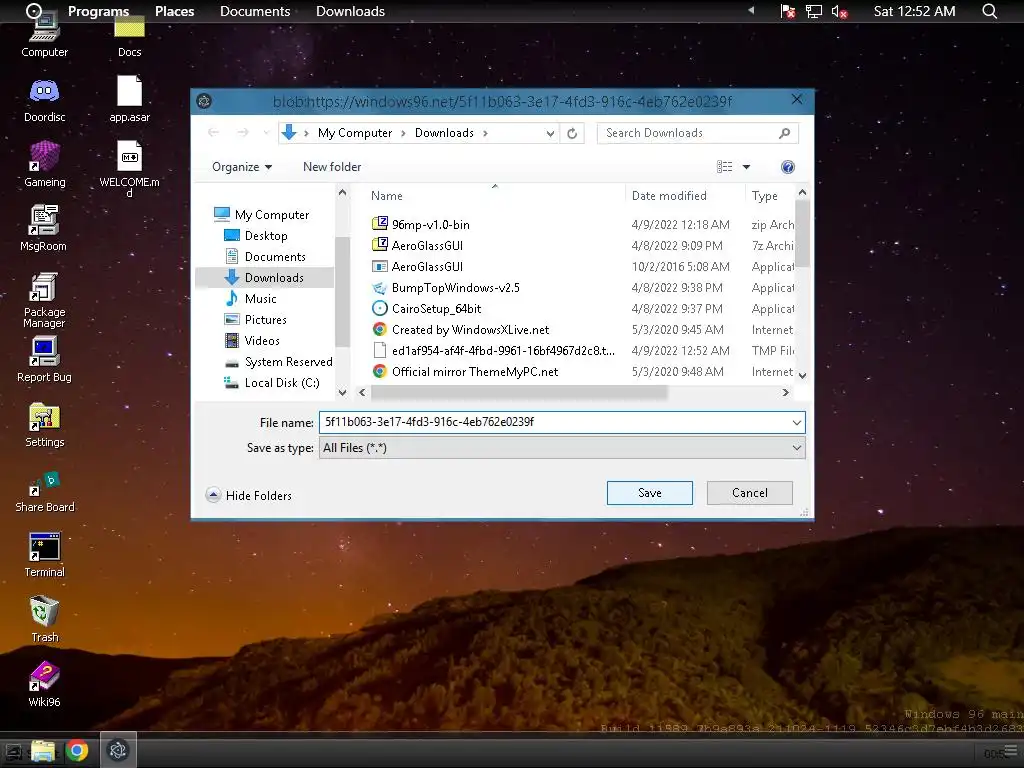Open the Documents menu in top bar
1024x768 pixels.
point(255,11)
